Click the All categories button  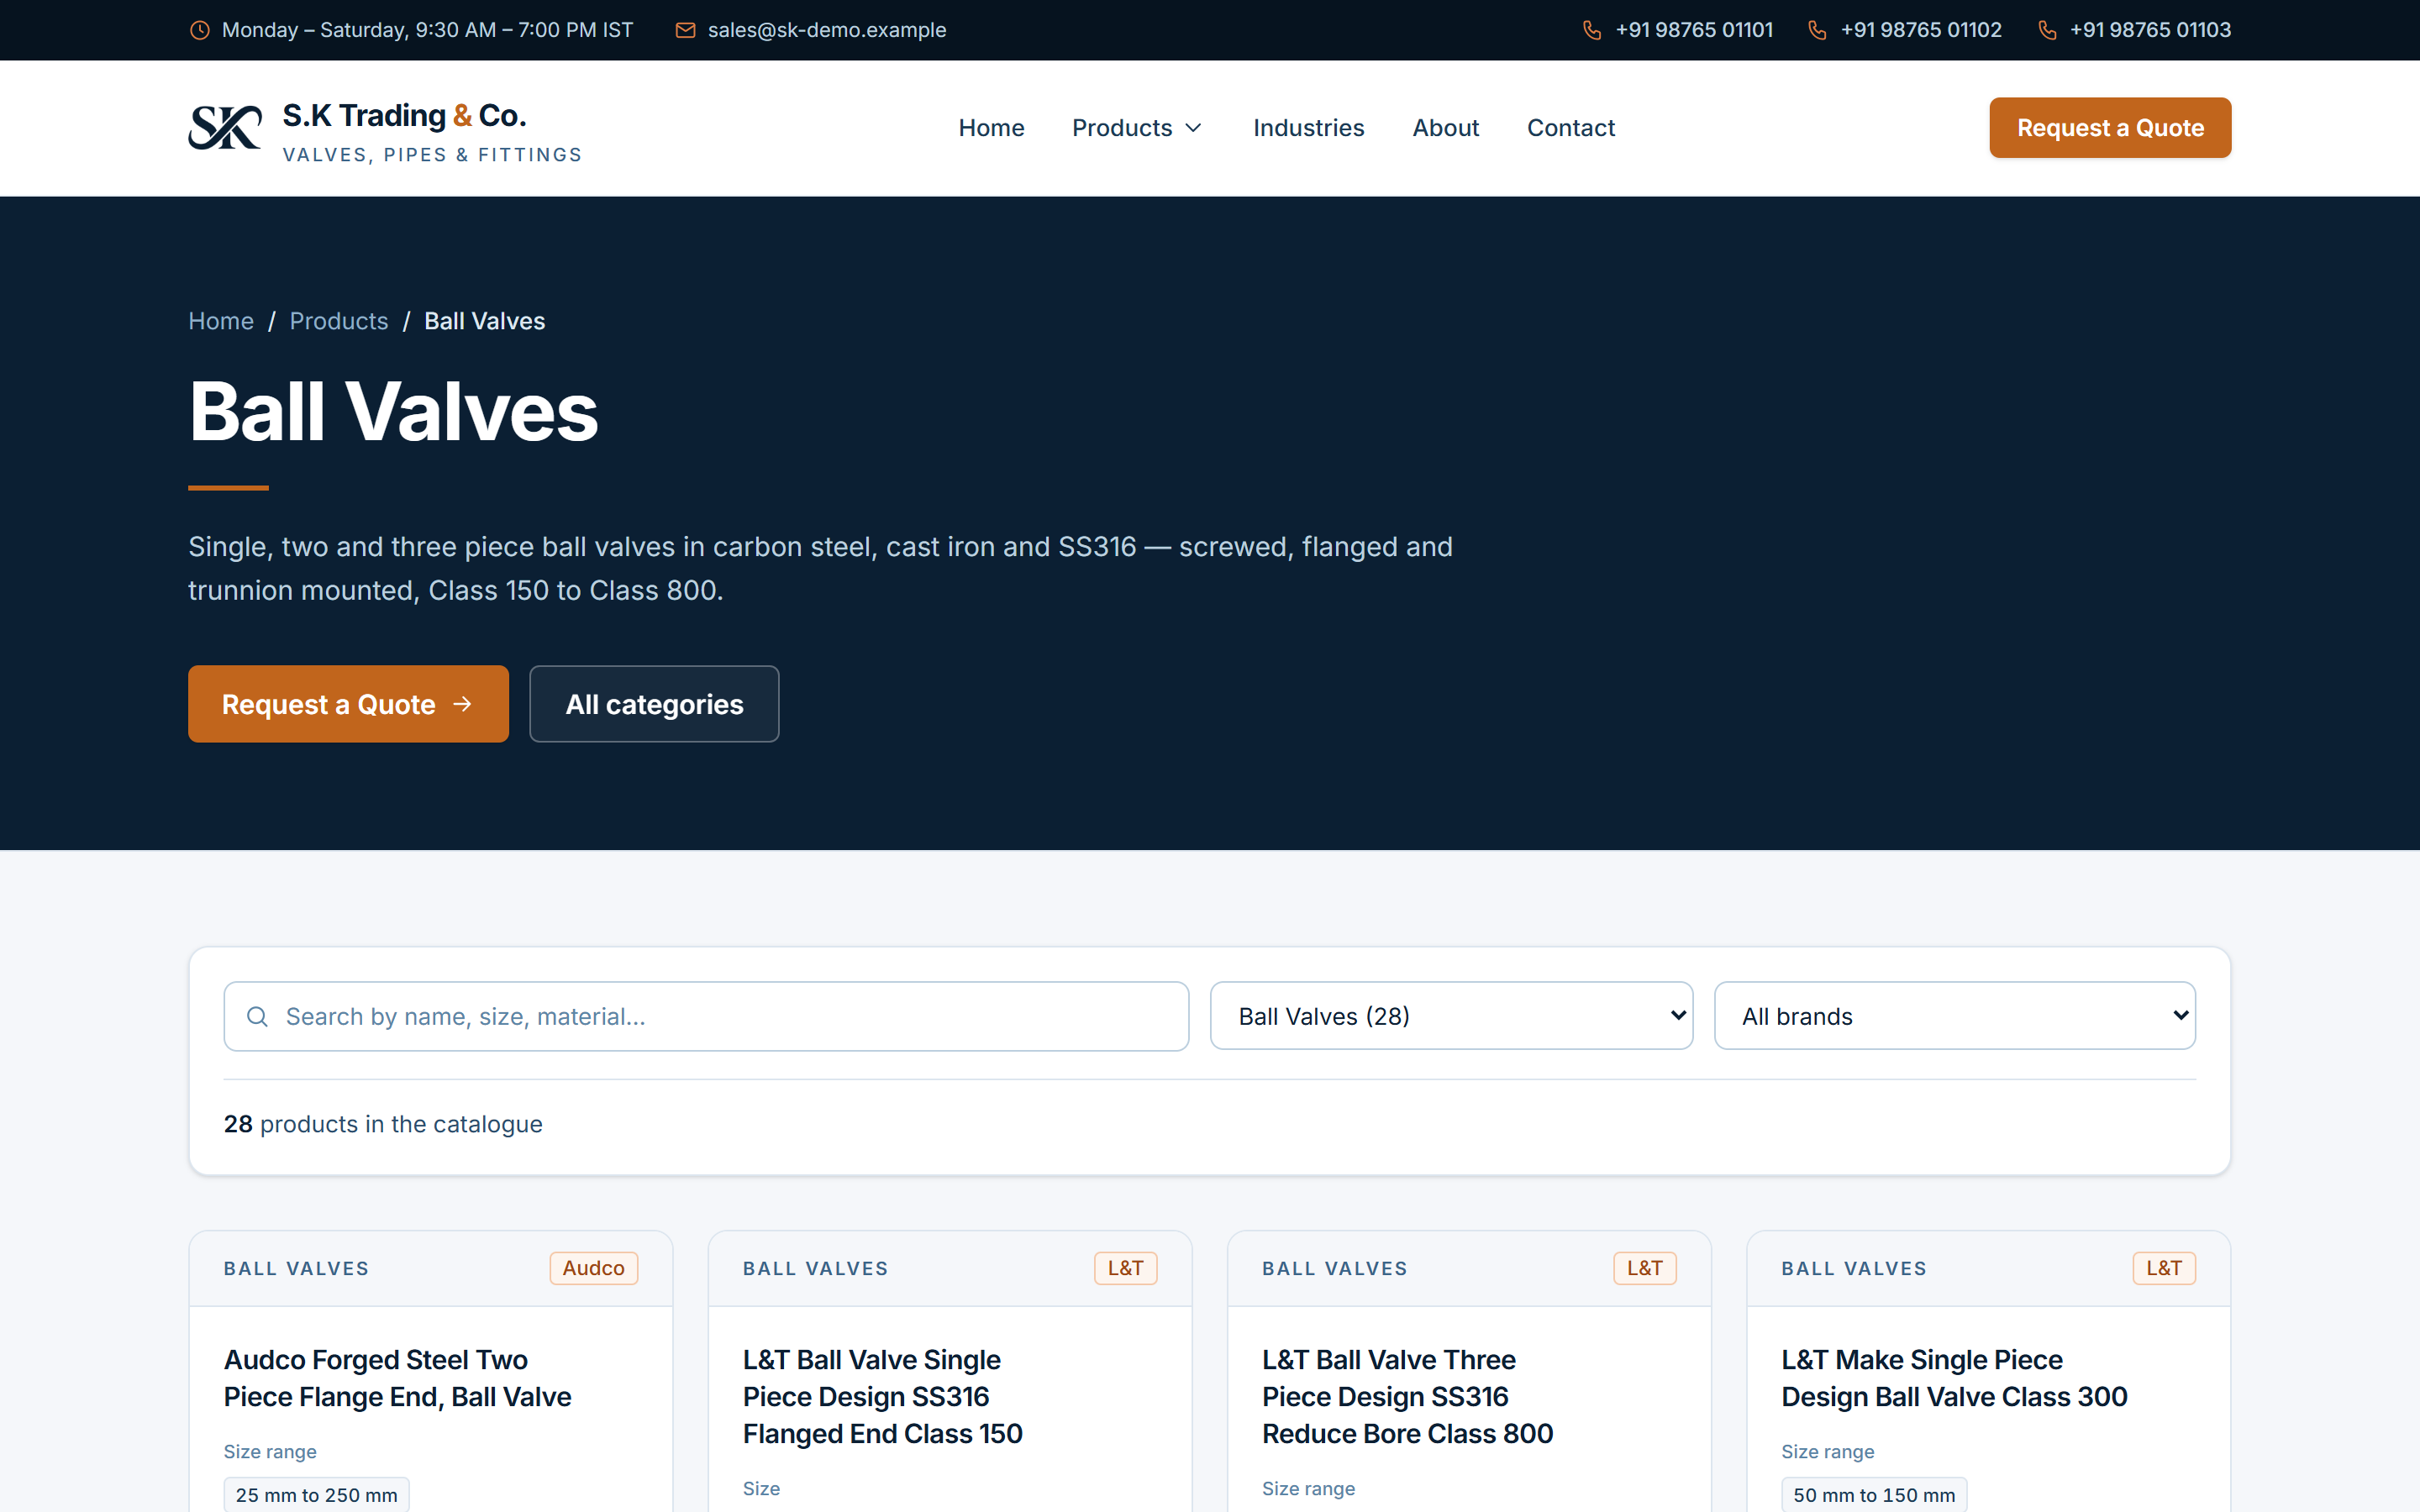(x=654, y=704)
